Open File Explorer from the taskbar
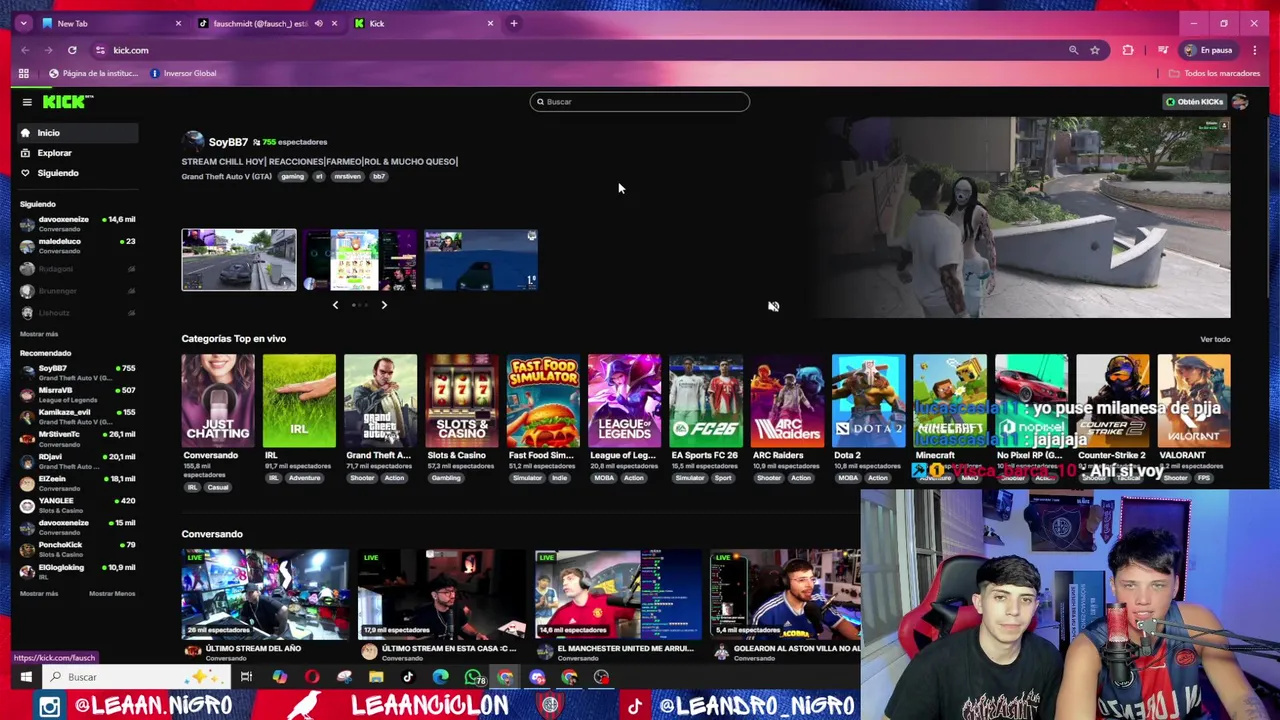 (x=376, y=677)
